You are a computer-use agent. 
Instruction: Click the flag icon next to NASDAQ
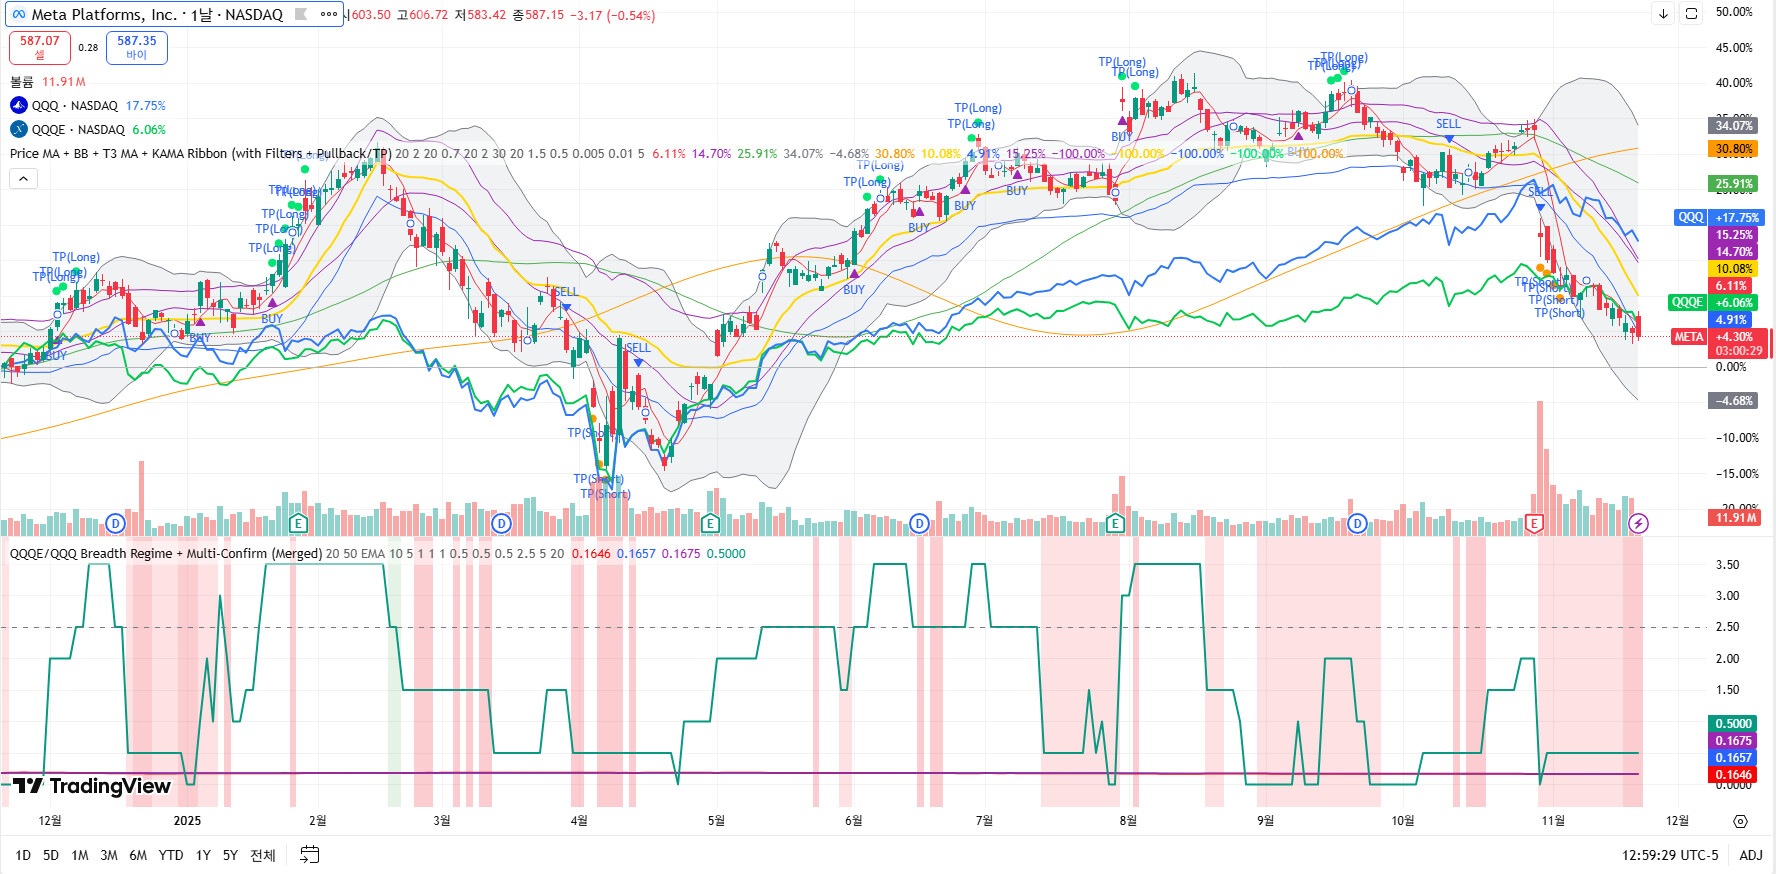[301, 15]
